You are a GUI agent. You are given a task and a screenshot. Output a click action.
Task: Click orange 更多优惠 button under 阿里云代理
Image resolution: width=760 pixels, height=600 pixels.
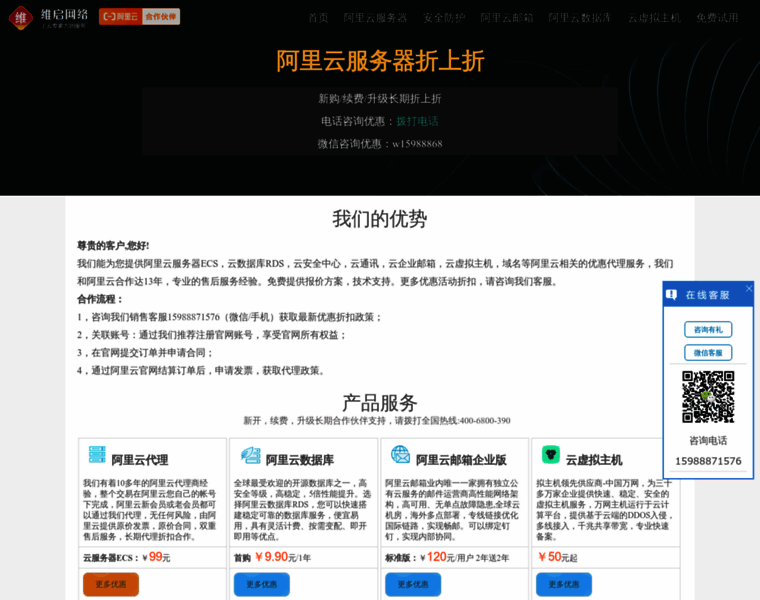pyautogui.click(x=111, y=584)
